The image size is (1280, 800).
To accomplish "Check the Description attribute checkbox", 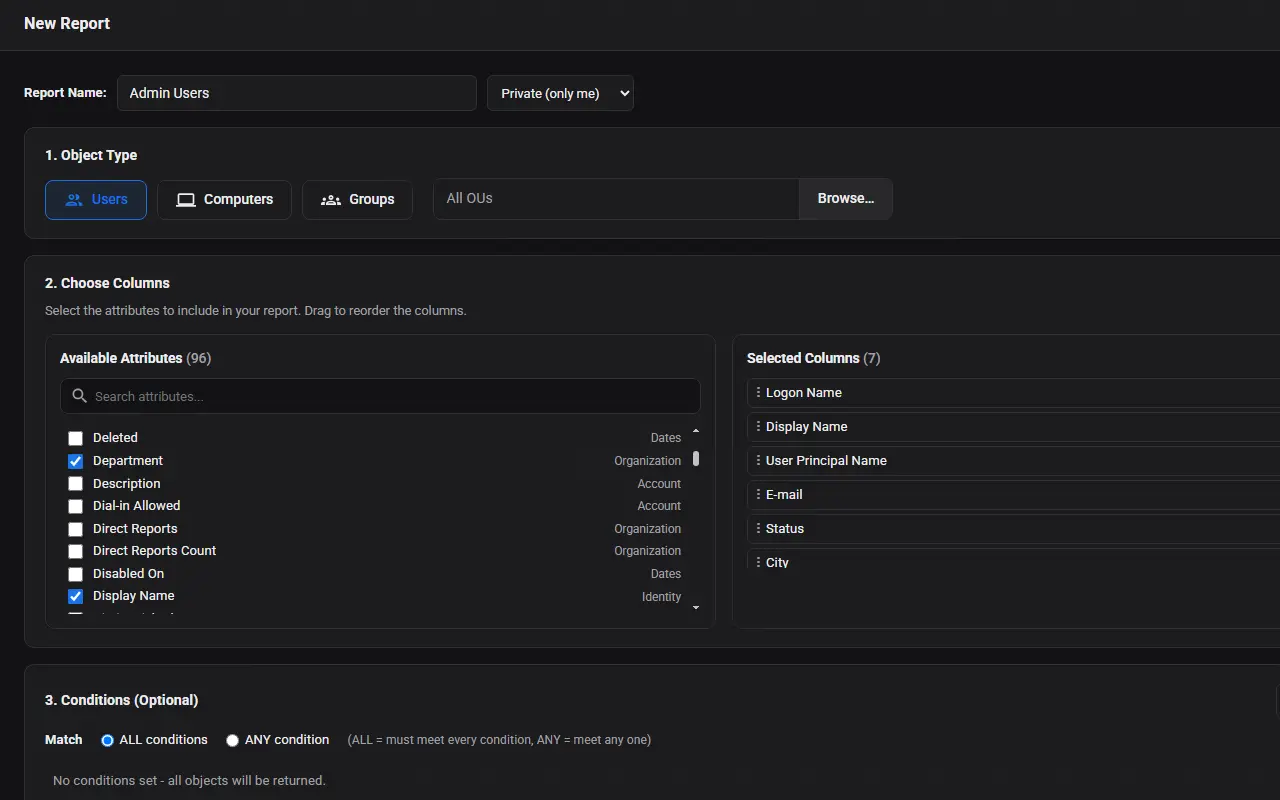I will coord(75,484).
